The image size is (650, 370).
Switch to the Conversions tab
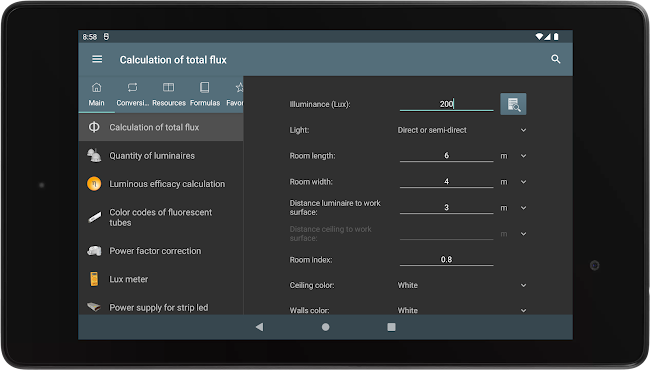pos(132,94)
